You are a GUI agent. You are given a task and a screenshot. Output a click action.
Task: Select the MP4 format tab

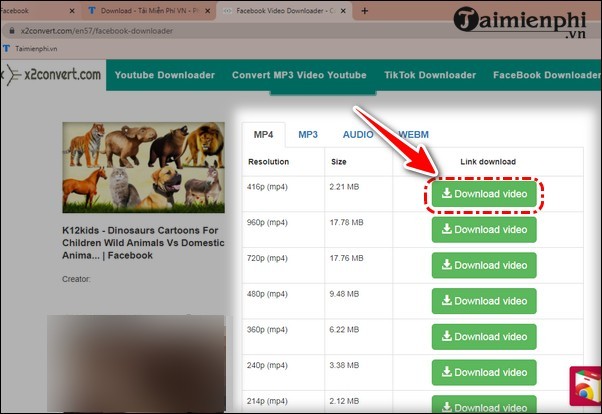(x=263, y=135)
